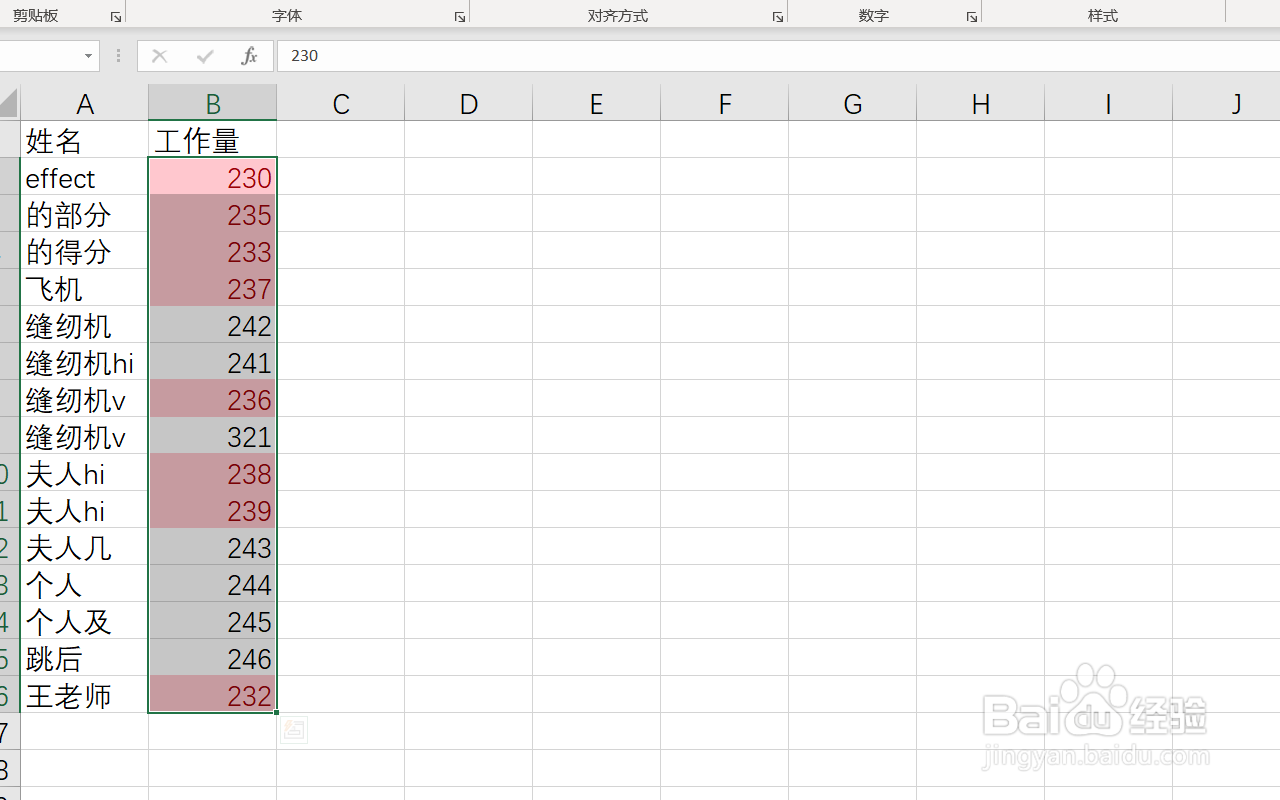This screenshot has width=1280, height=800.
Task: Open the Number group dialog launcher
Action: (x=972, y=17)
